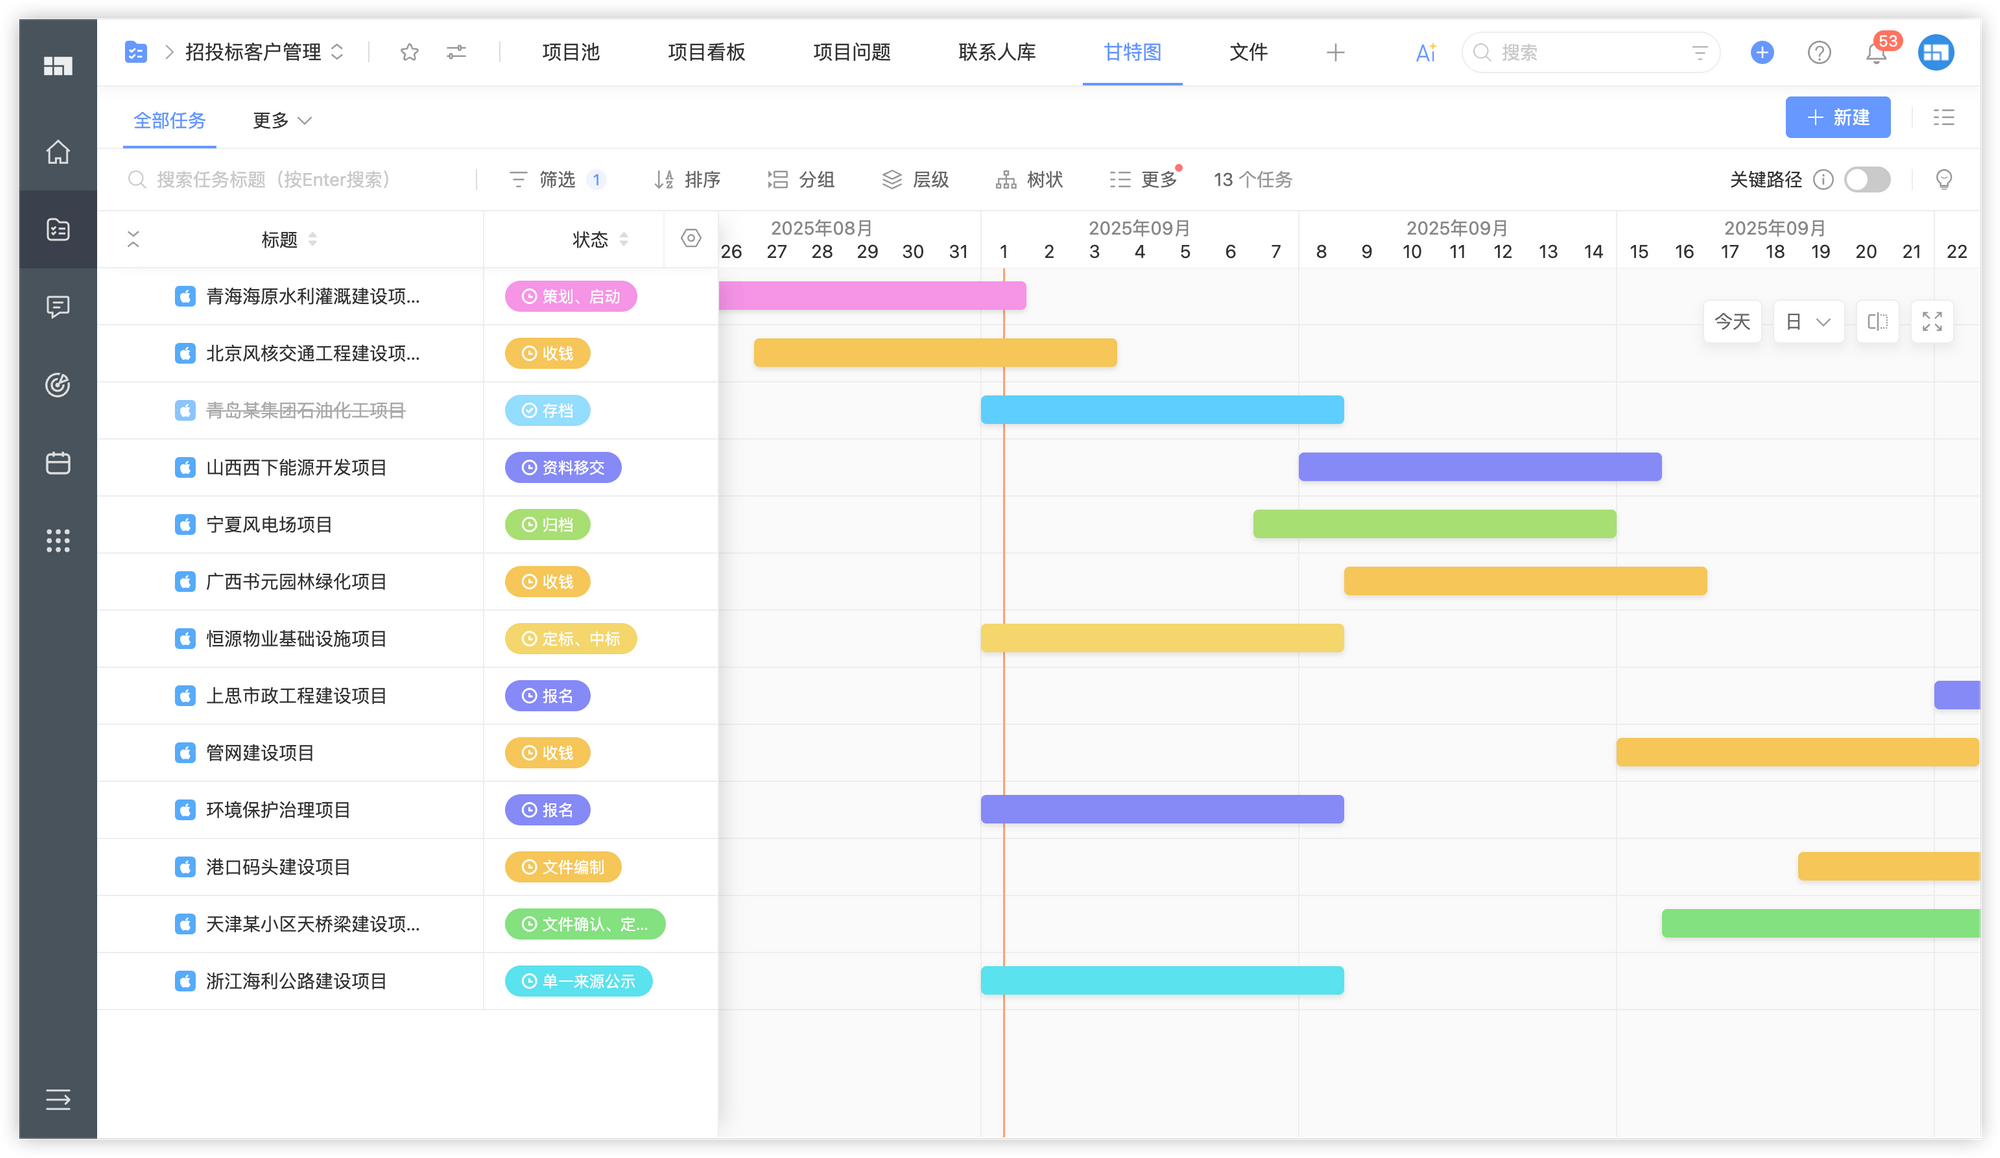Open the apps grid icon in the sidebar
Viewport: 2000px width, 1158px height.
tap(57, 541)
